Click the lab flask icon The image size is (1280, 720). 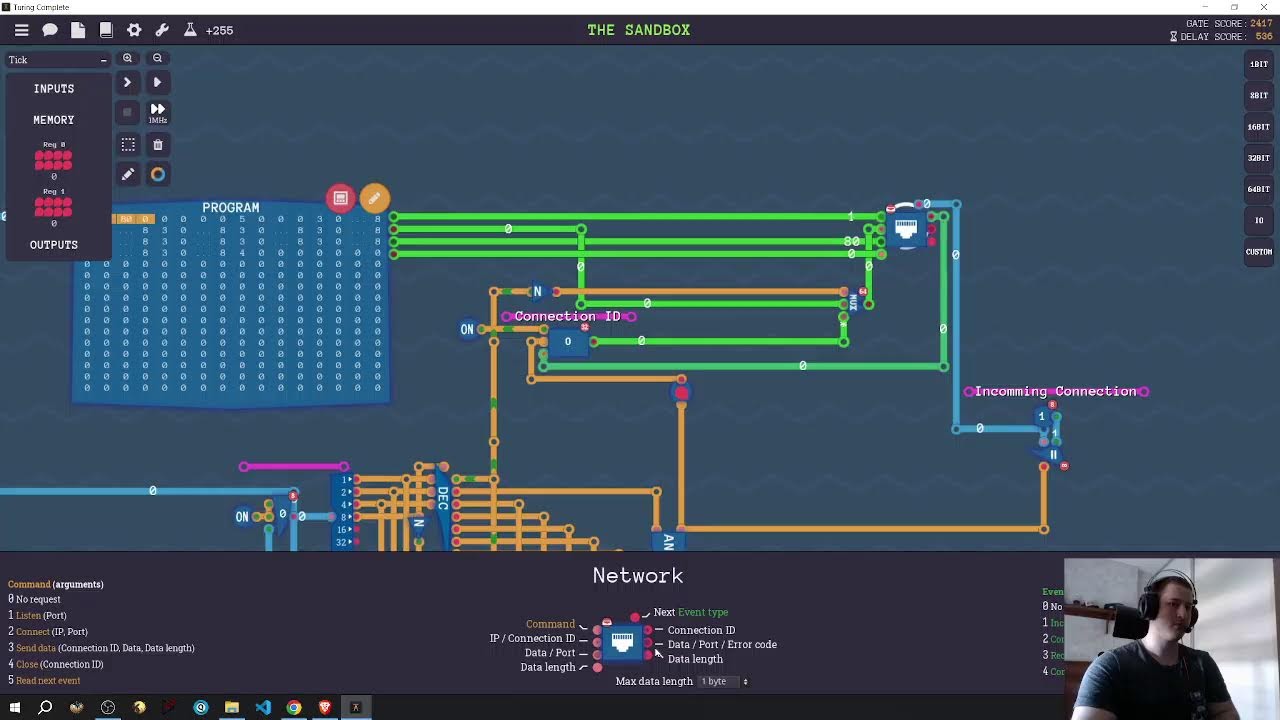(190, 30)
